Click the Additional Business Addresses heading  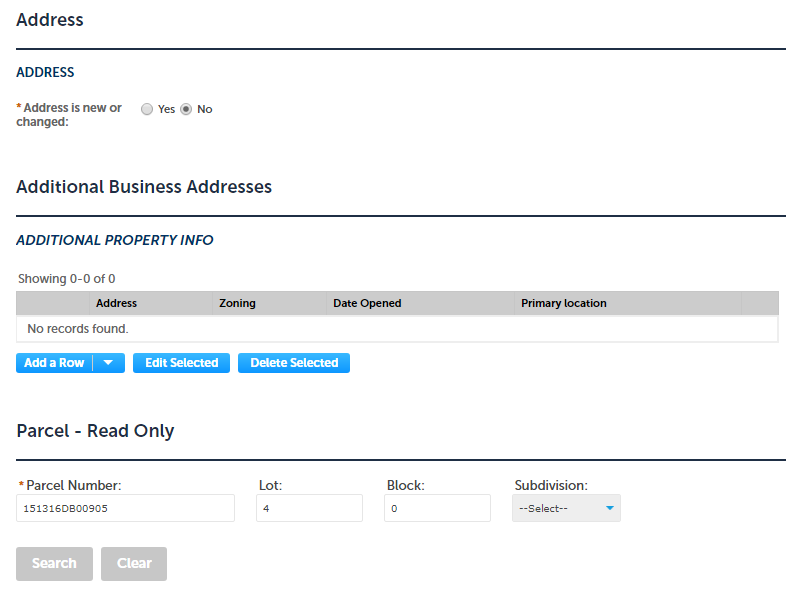click(144, 187)
